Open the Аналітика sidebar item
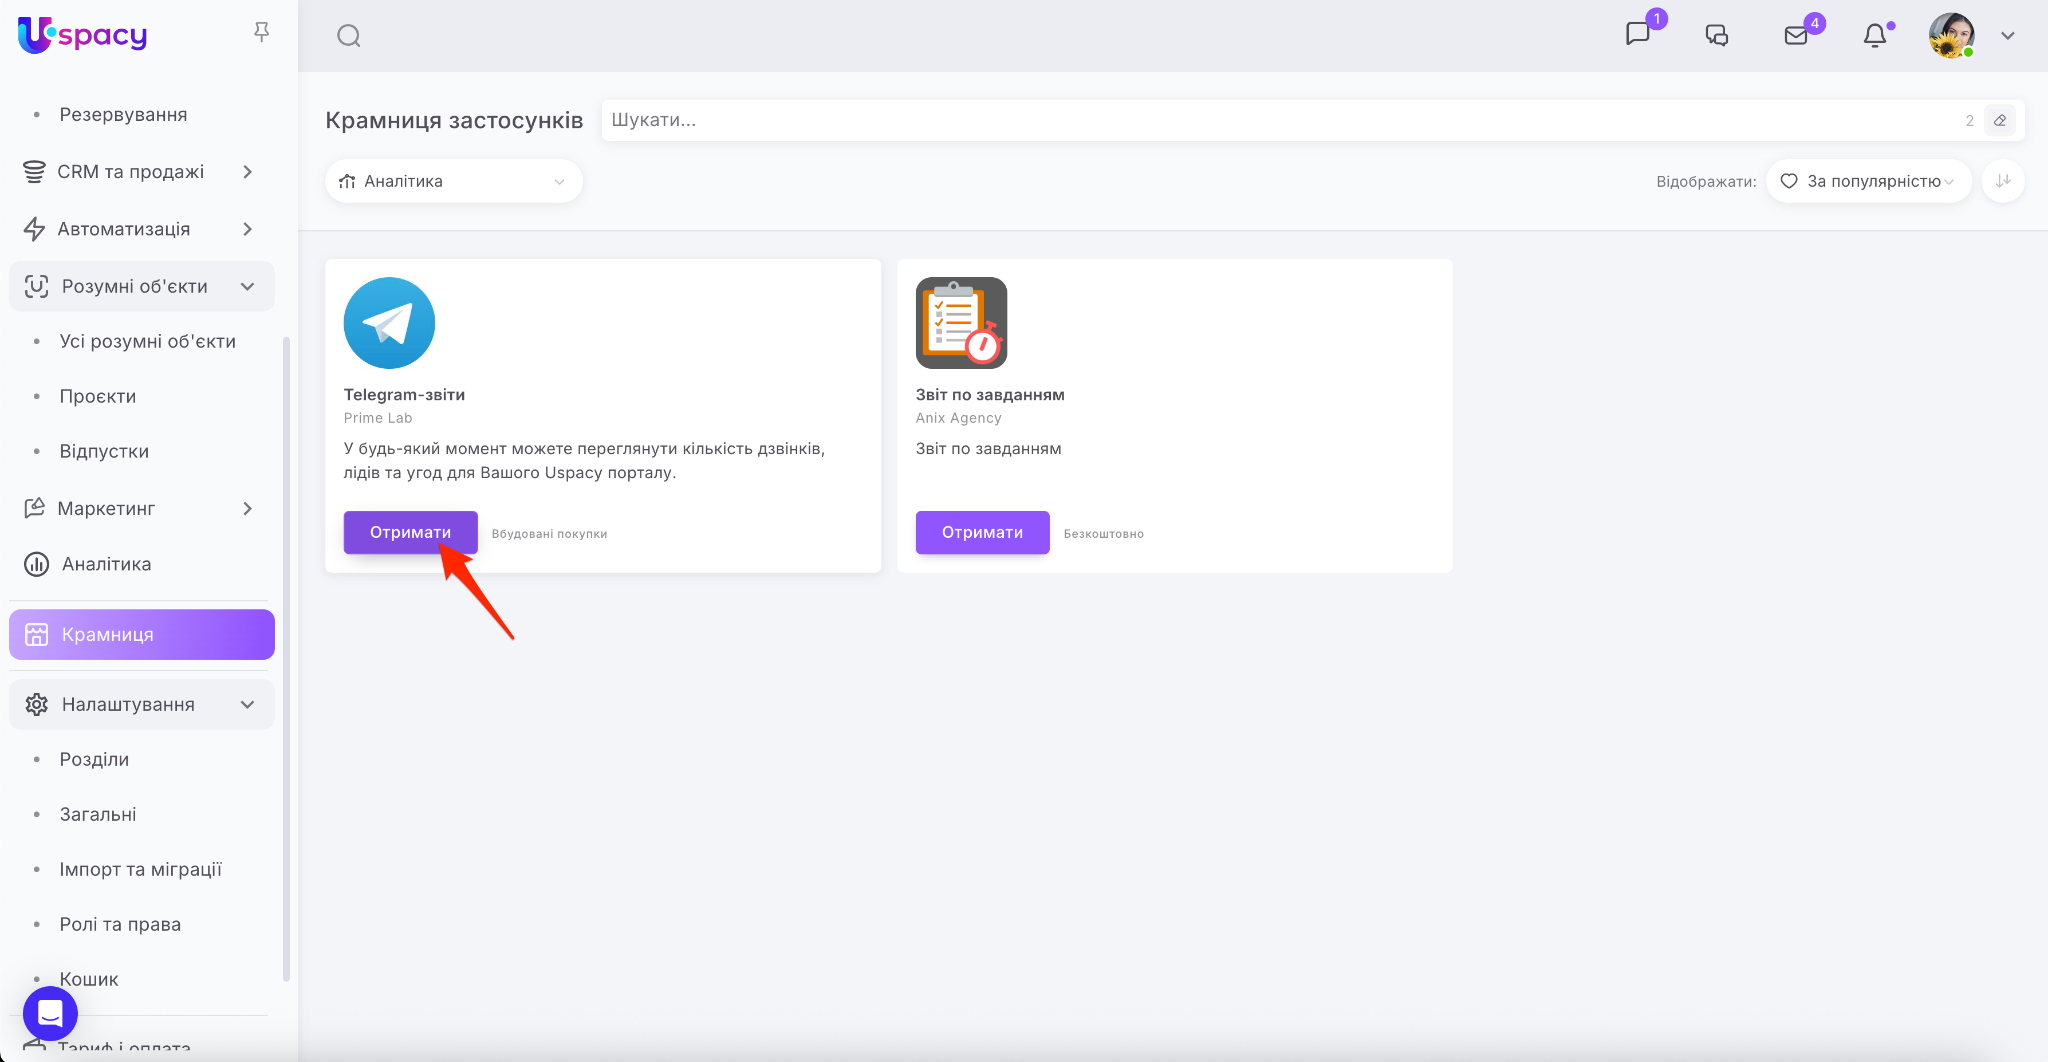 (106, 564)
